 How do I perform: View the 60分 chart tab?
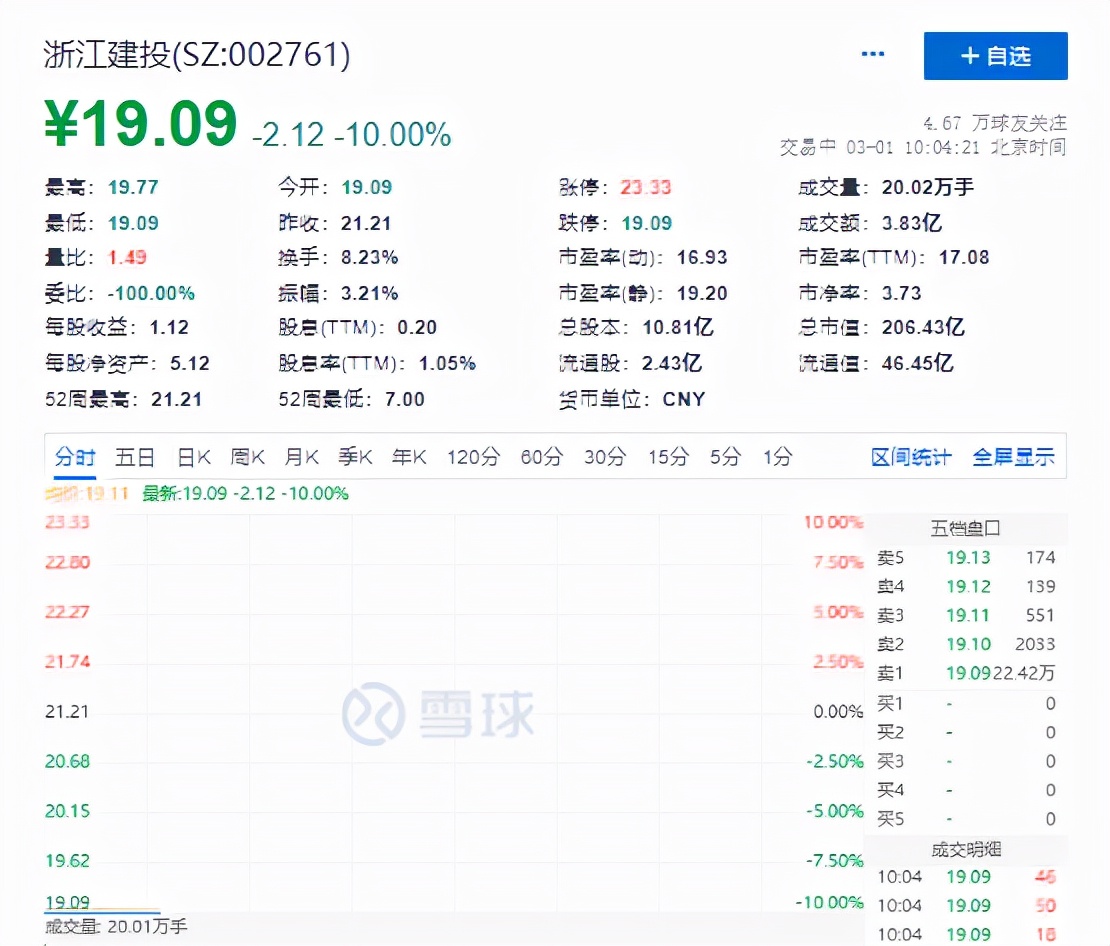pyautogui.click(x=542, y=457)
